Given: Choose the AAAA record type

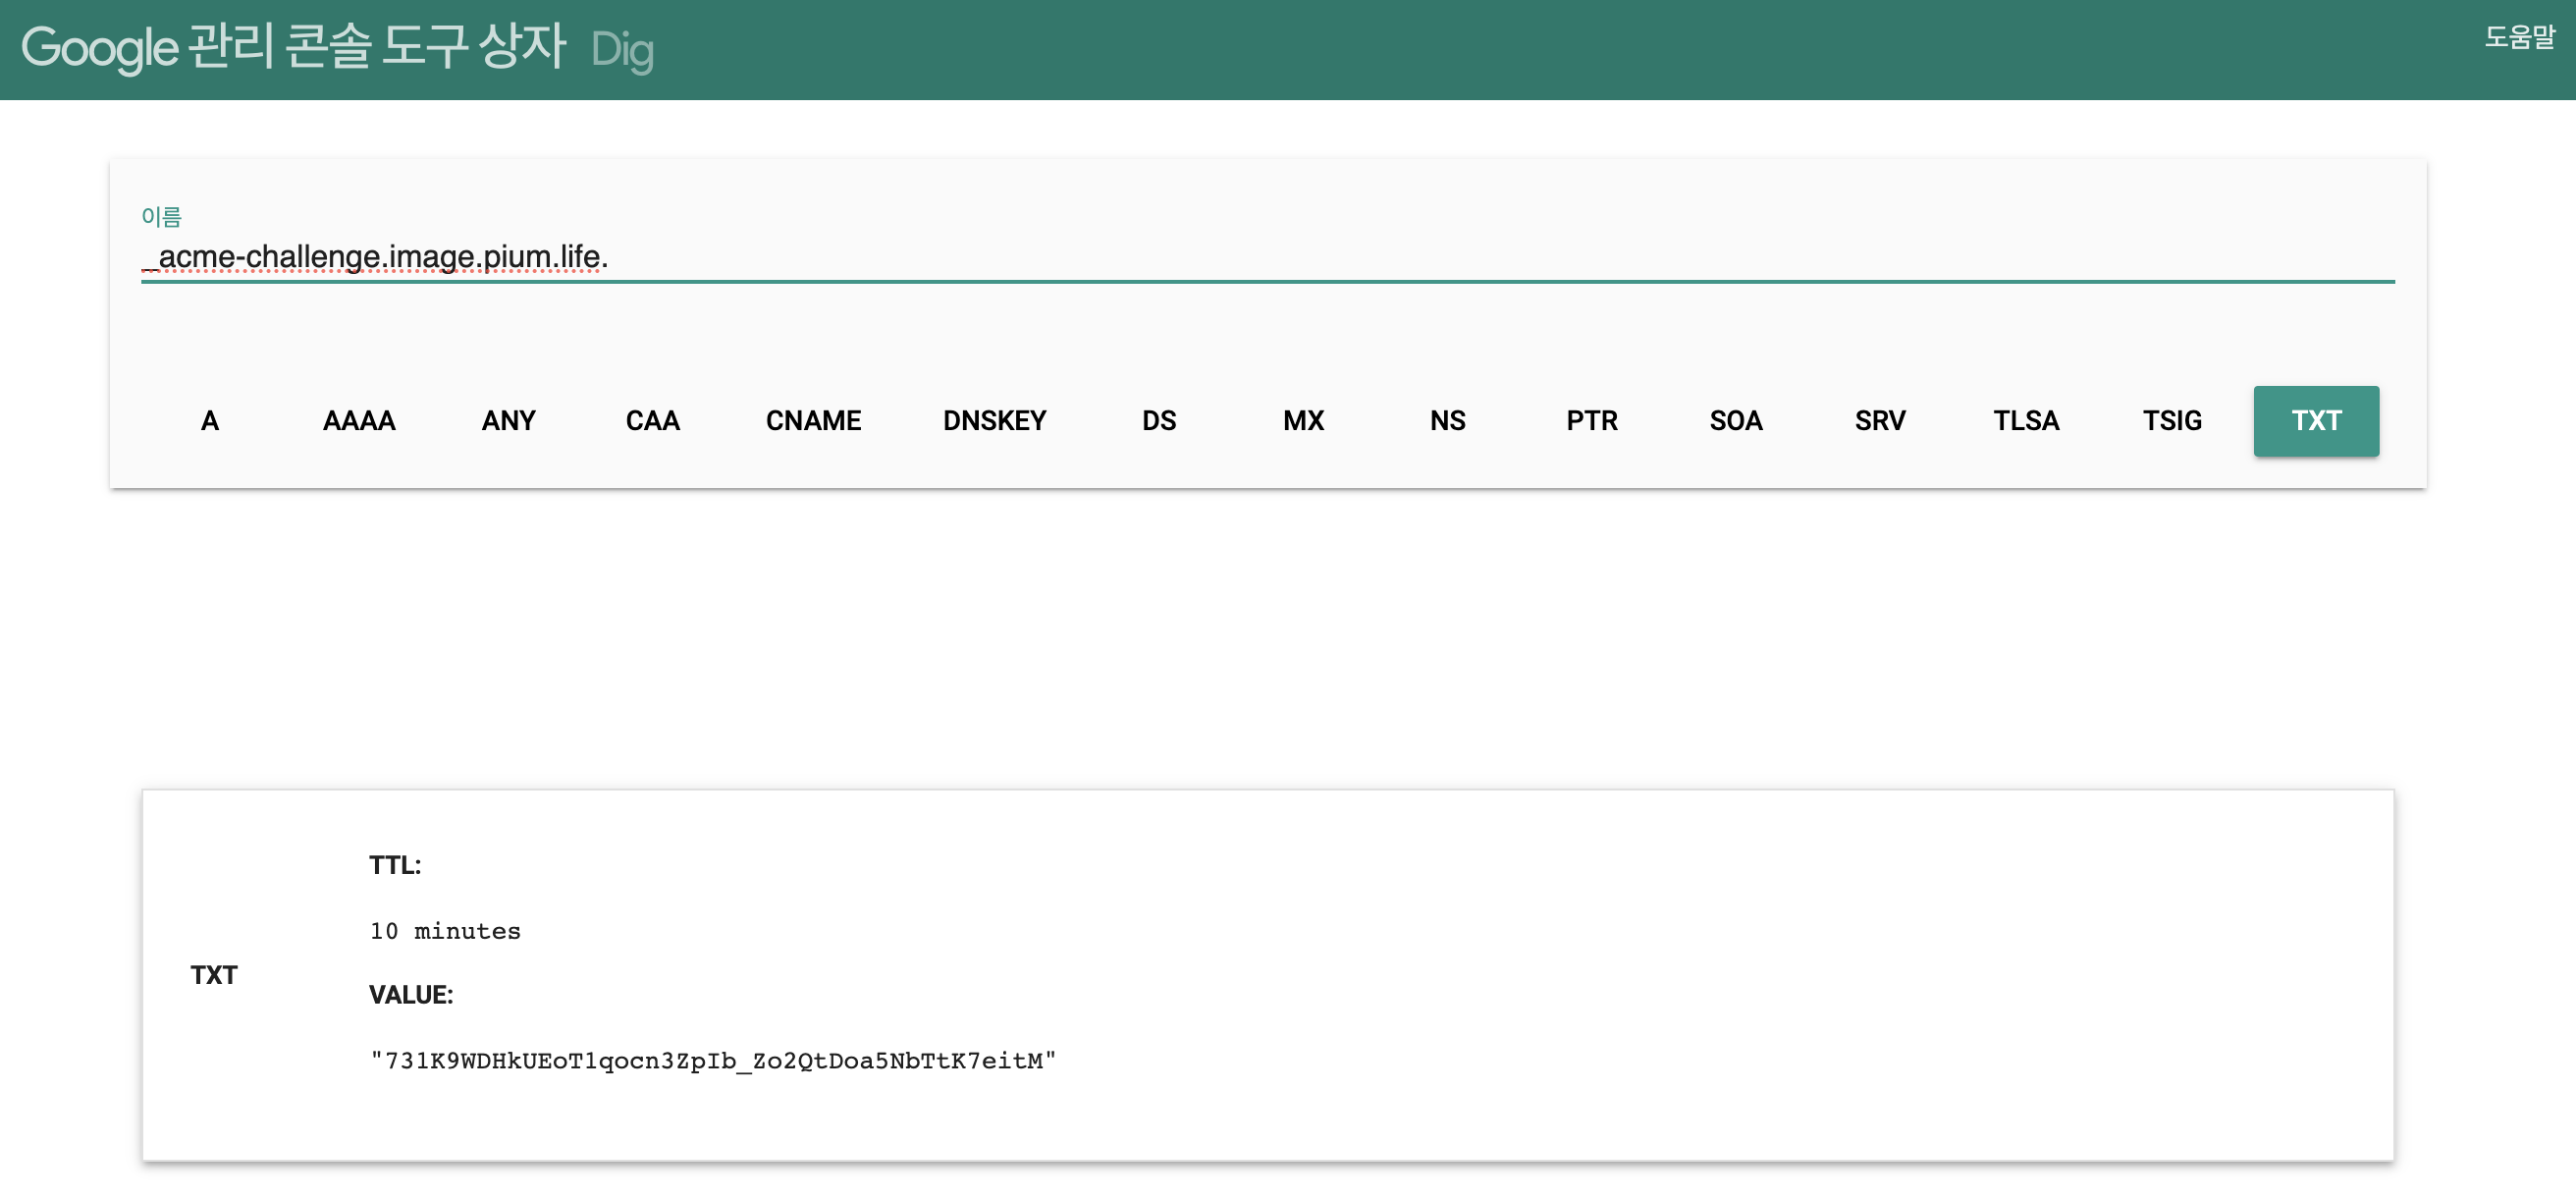Looking at the screenshot, I should [x=359, y=421].
